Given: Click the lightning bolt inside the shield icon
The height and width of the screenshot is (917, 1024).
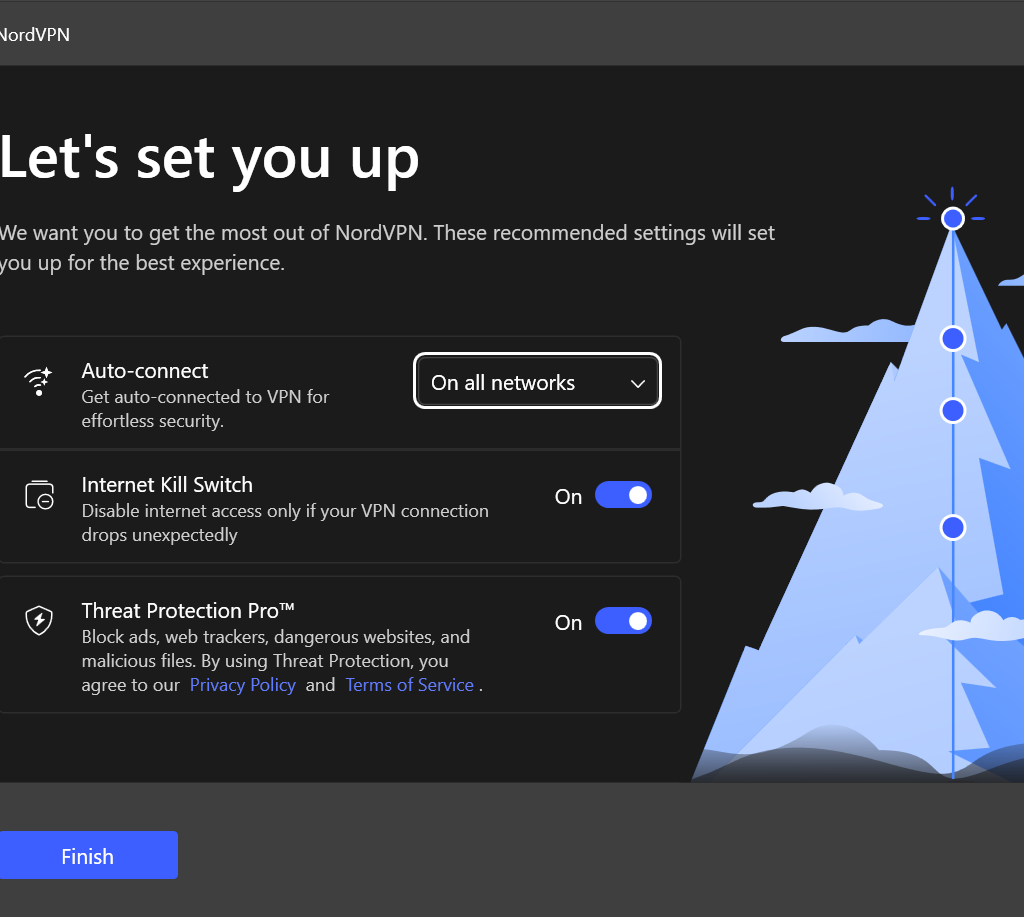Looking at the screenshot, I should [x=38, y=621].
